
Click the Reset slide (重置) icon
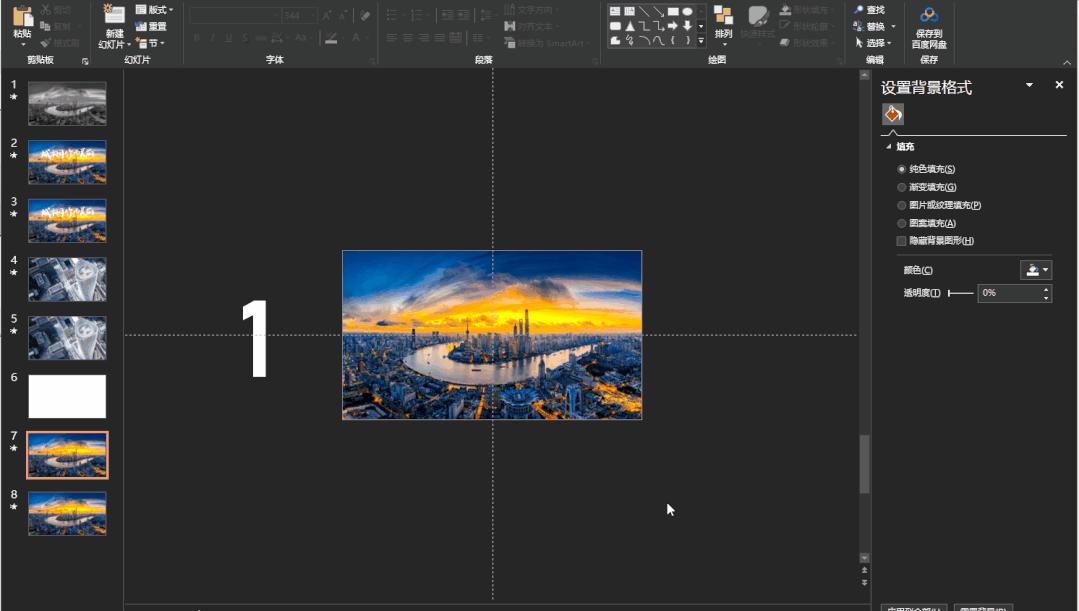point(141,27)
